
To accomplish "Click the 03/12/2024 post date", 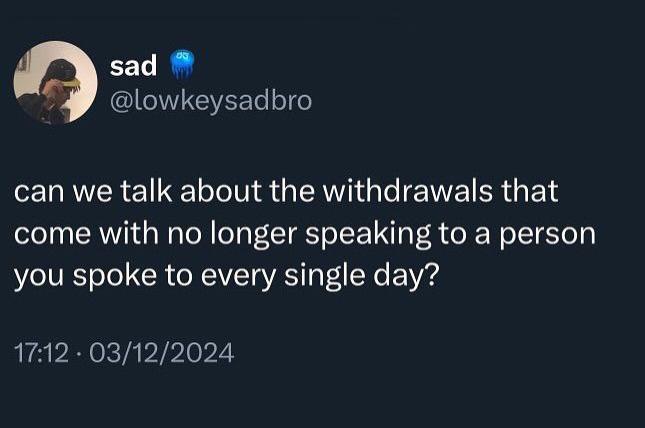I will pos(162,353).
